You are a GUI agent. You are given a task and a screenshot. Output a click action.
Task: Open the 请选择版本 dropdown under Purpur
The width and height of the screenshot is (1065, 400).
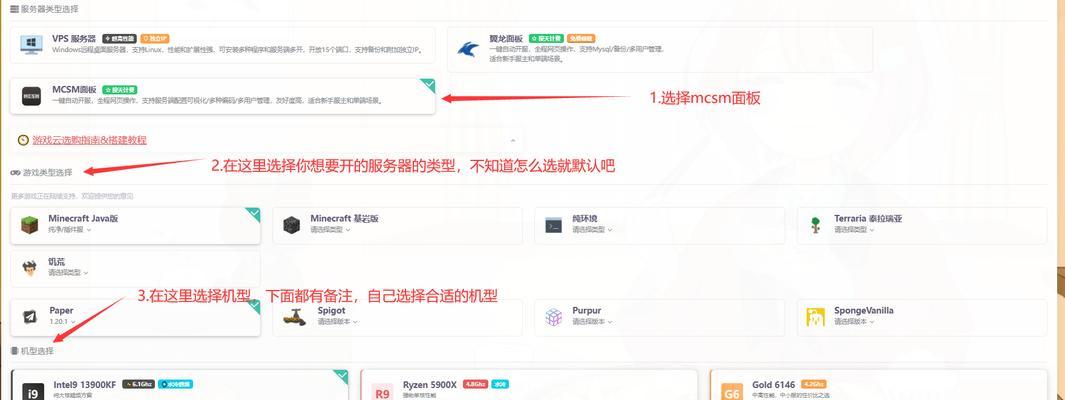pyautogui.click(x=592, y=321)
